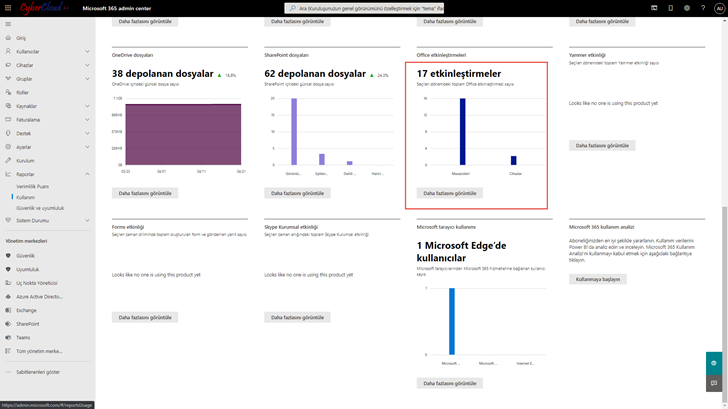
Task: View more for Yammer etkinliği
Action: 602,145
